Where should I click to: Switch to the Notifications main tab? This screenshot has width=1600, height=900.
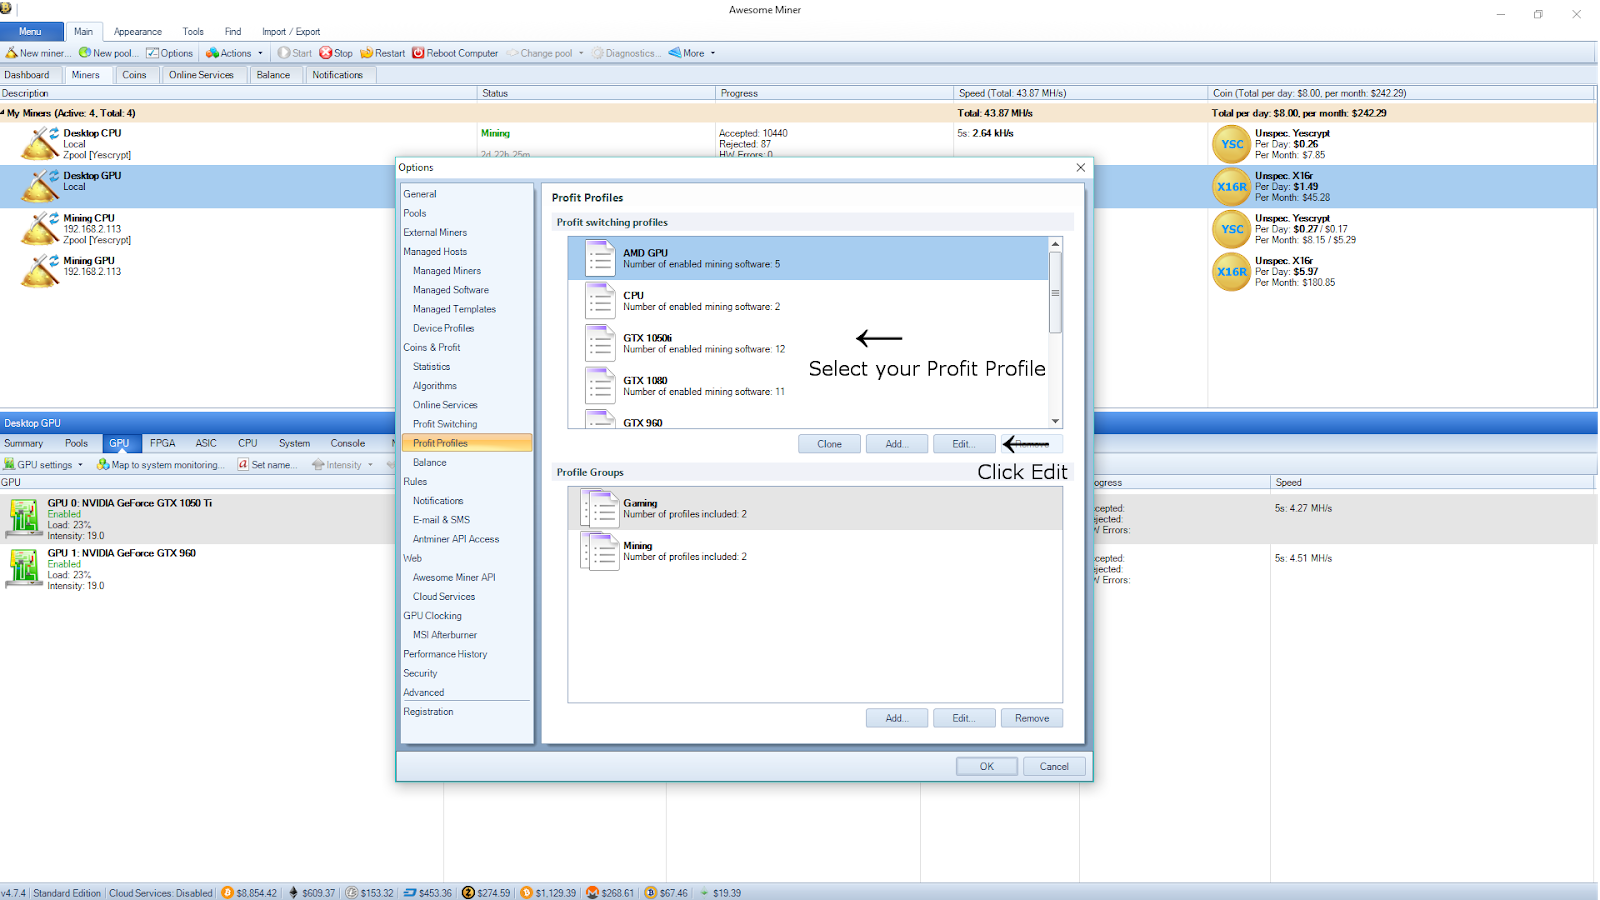click(338, 75)
